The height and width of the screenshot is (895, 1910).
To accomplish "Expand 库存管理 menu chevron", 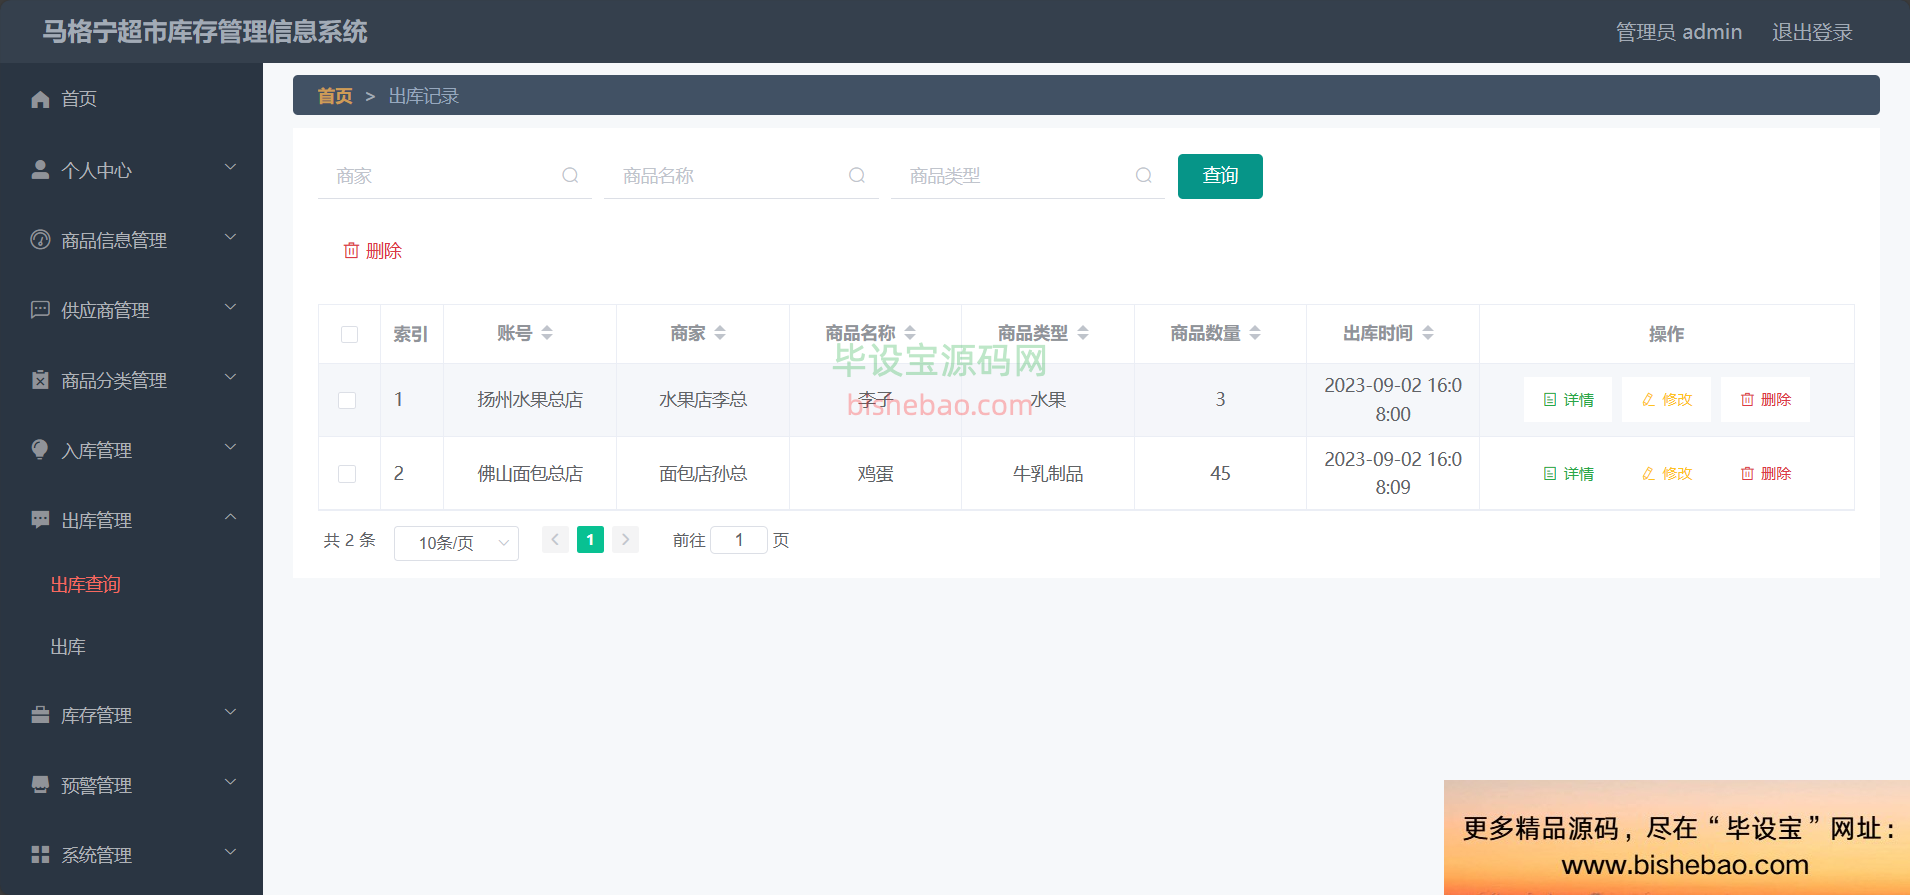I will point(230,712).
